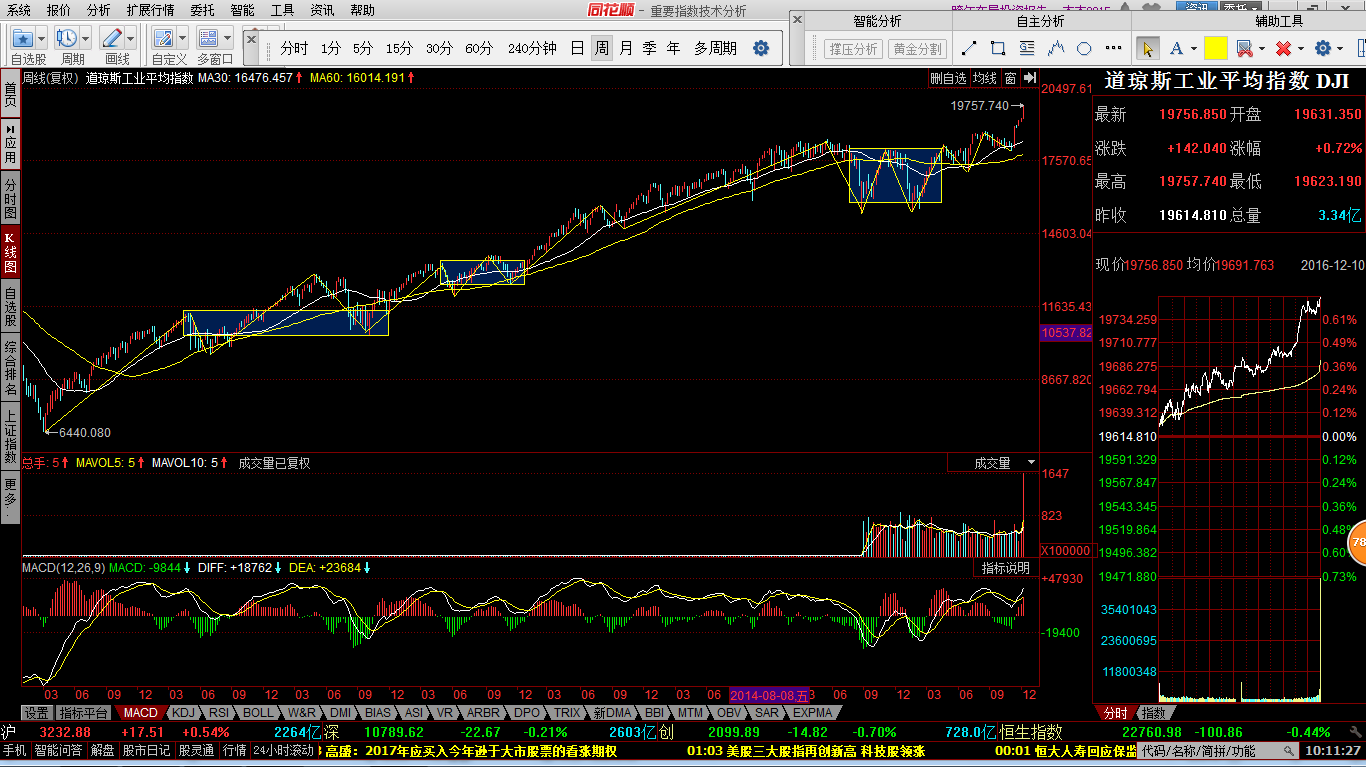Click the red X delete drawings icon
This screenshot has width=1366, height=767.
tap(1283, 48)
